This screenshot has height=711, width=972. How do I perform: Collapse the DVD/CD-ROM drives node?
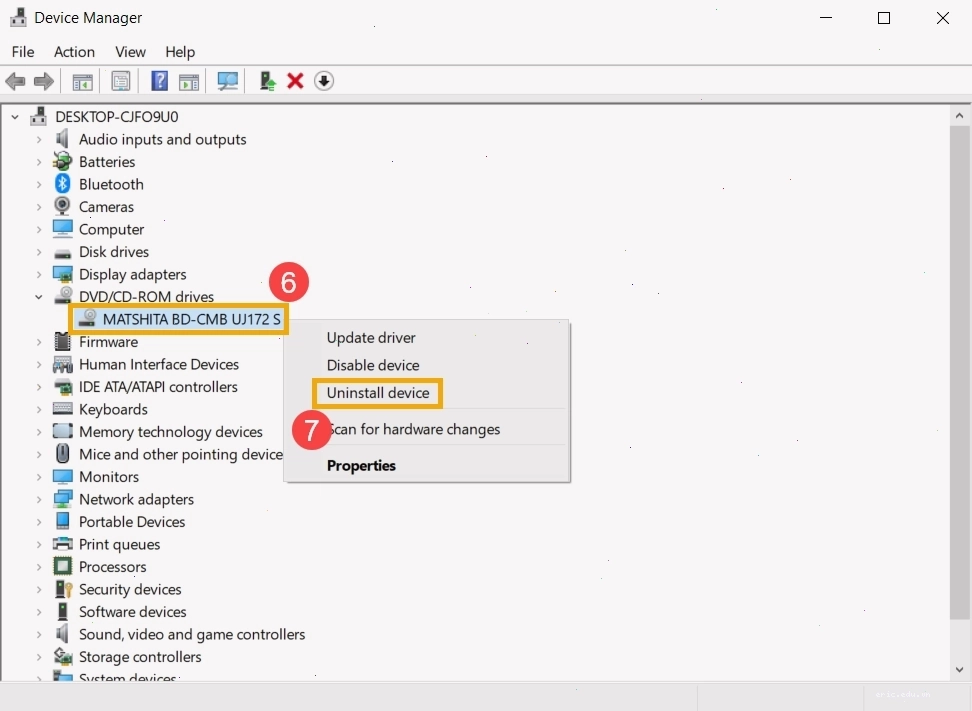(x=38, y=297)
